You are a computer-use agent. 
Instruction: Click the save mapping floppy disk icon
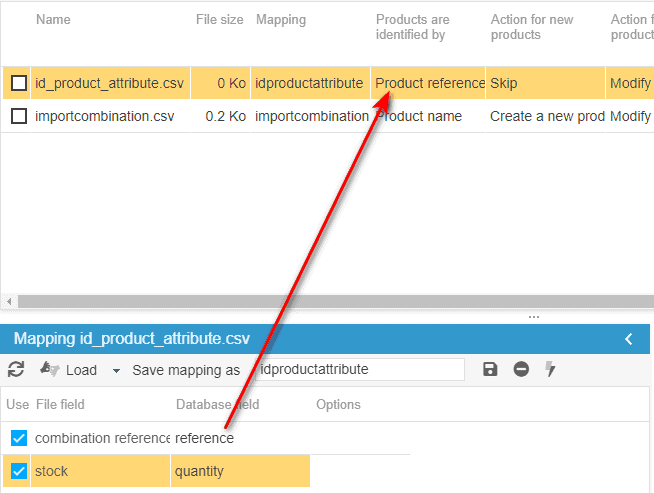click(490, 369)
